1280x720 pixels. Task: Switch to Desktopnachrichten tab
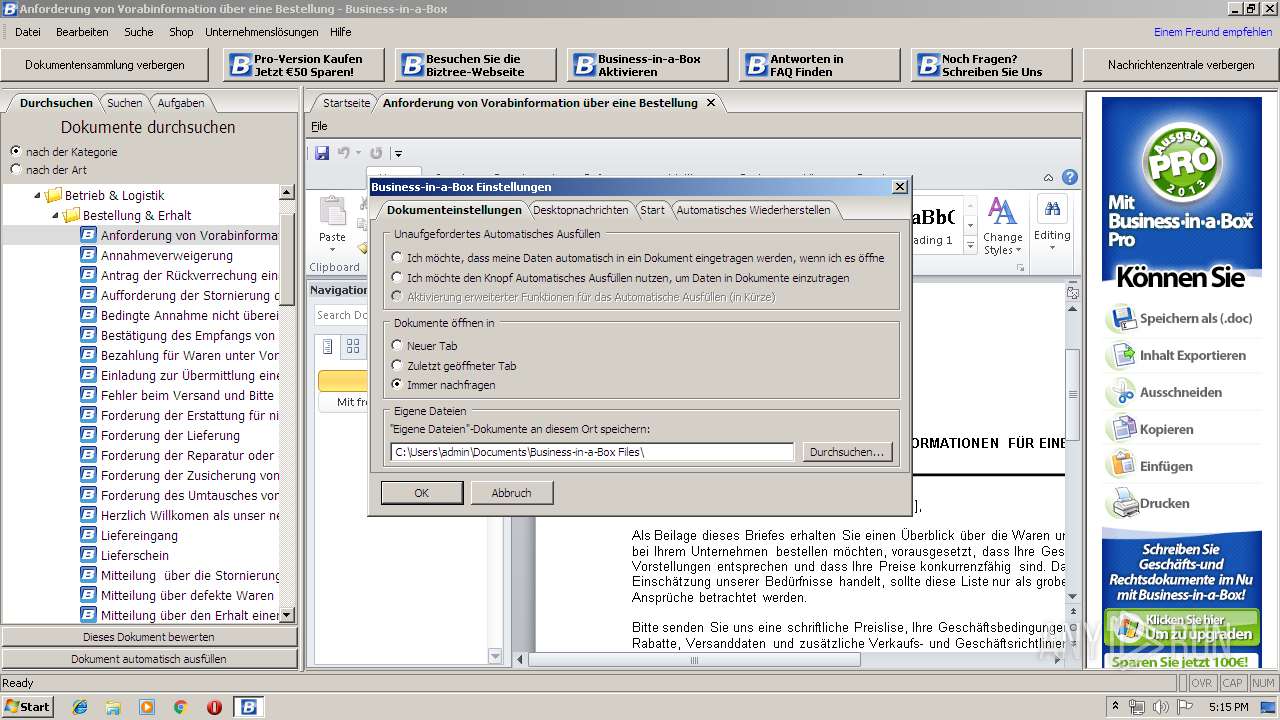click(581, 210)
